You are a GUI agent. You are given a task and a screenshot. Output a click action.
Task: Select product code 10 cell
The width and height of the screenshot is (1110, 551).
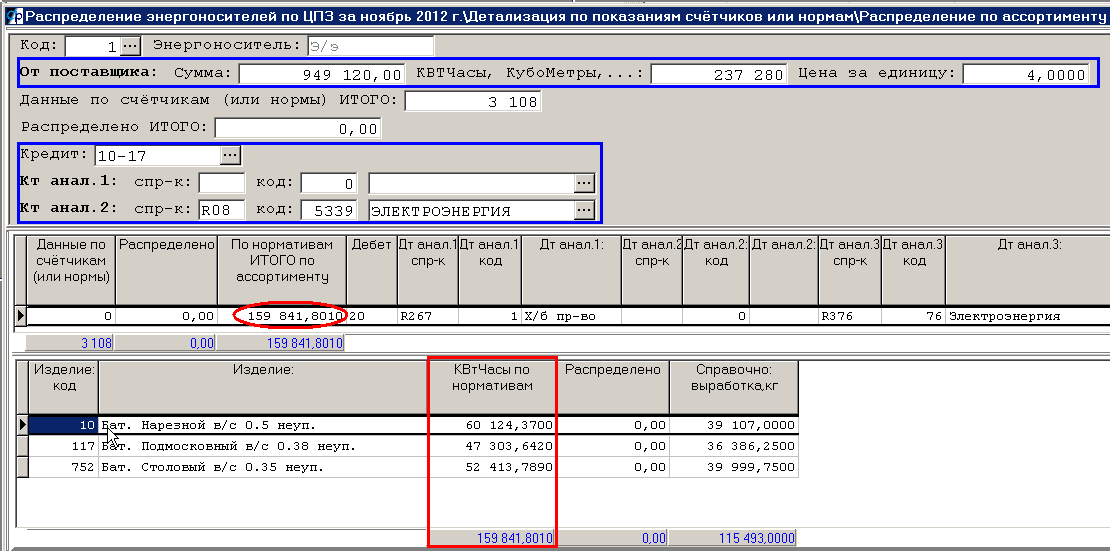[x=64, y=425]
